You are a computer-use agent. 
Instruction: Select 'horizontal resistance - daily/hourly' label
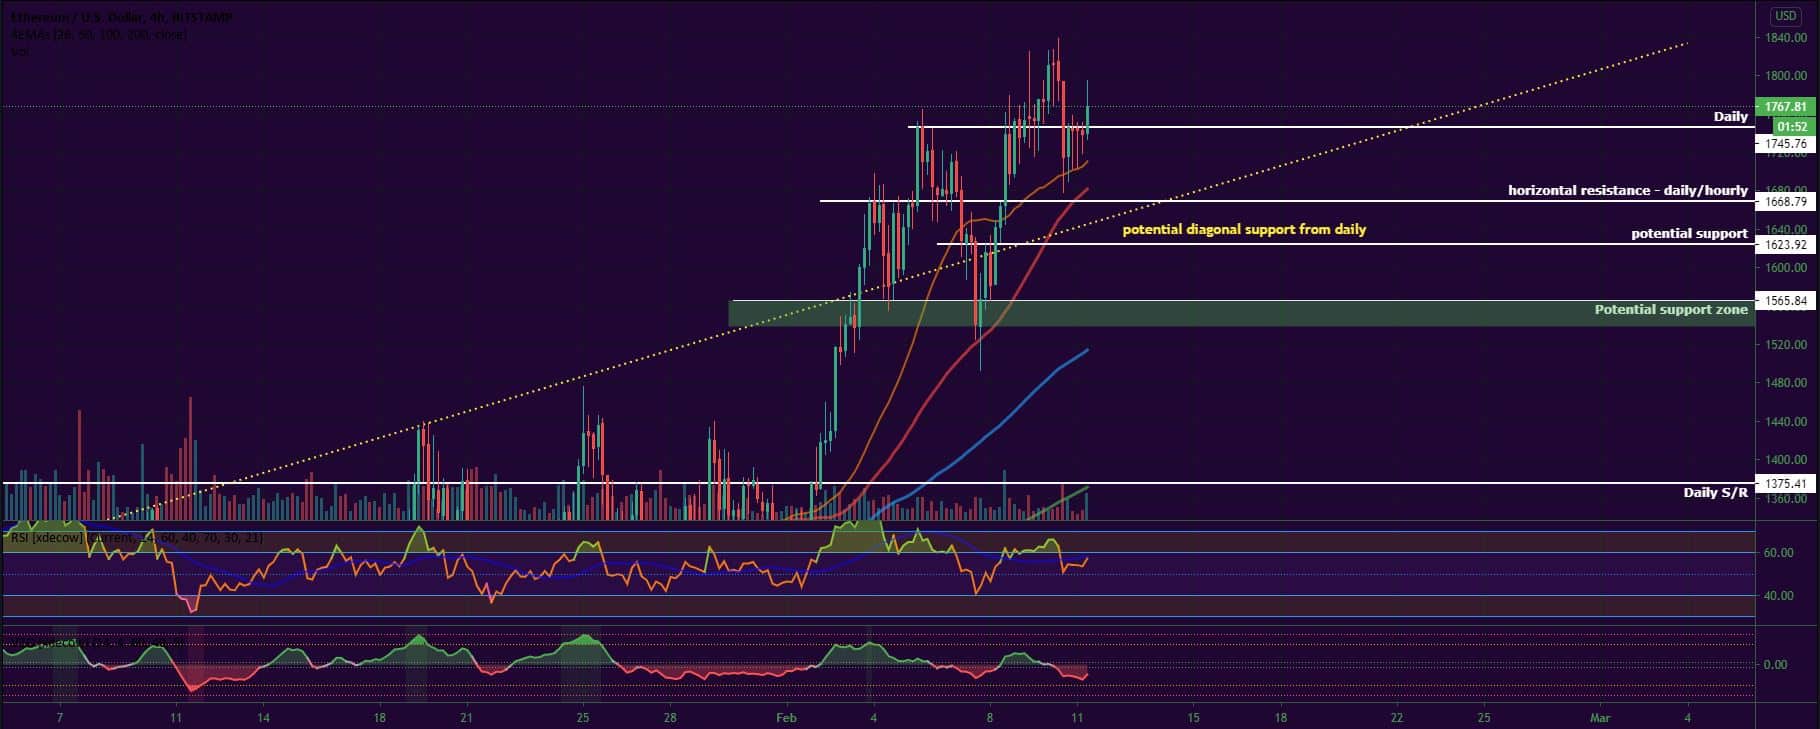pyautogui.click(x=1628, y=190)
